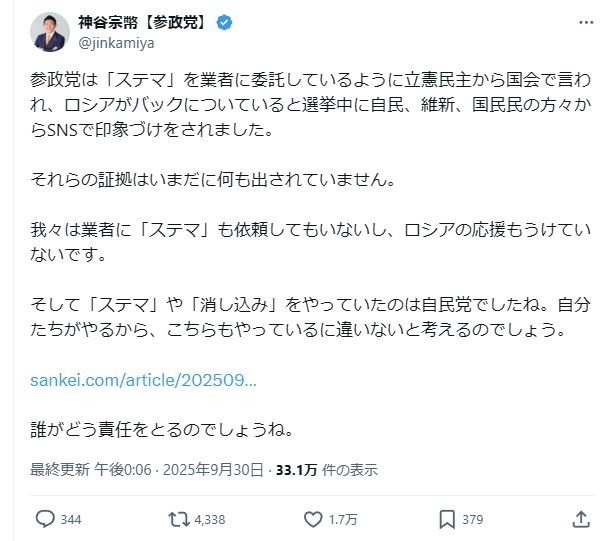
Task: Click the 379 bookmark count
Action: 473,520
